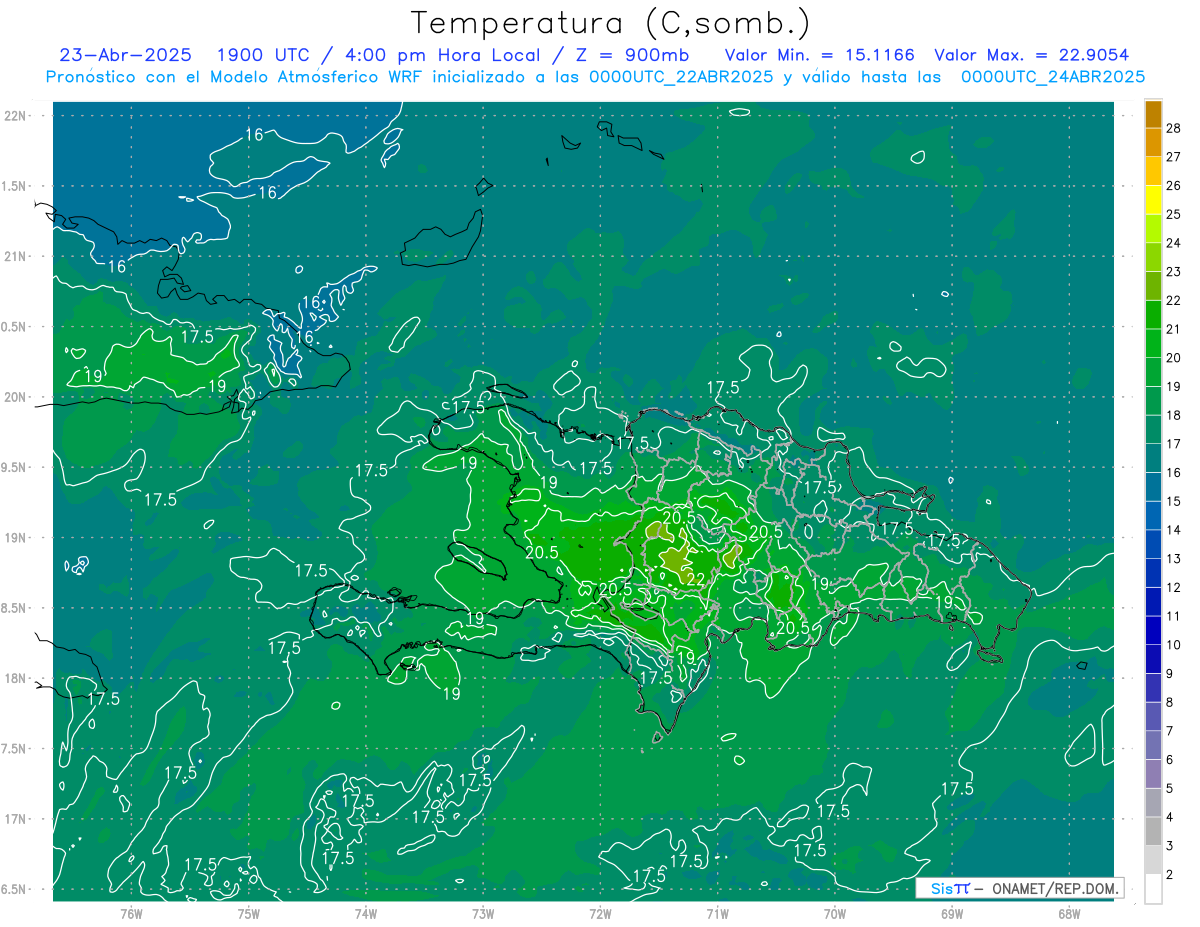
Task: Click the '22' contour label on the map
Action: click(x=696, y=580)
